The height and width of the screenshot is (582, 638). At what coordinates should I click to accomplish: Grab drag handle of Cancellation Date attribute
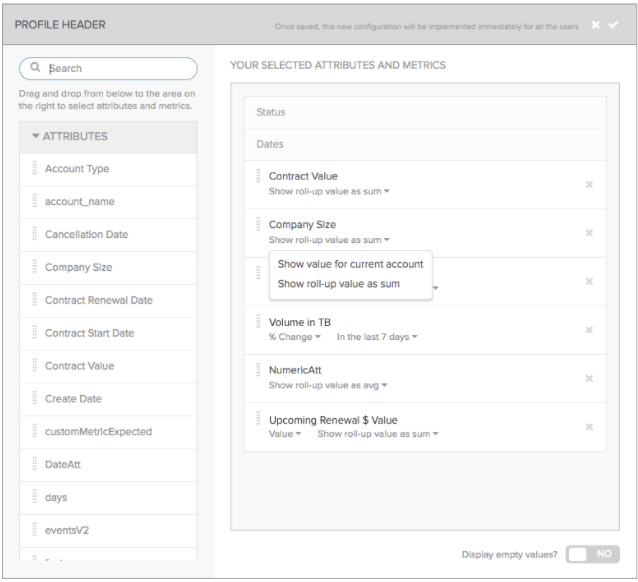pos(35,234)
